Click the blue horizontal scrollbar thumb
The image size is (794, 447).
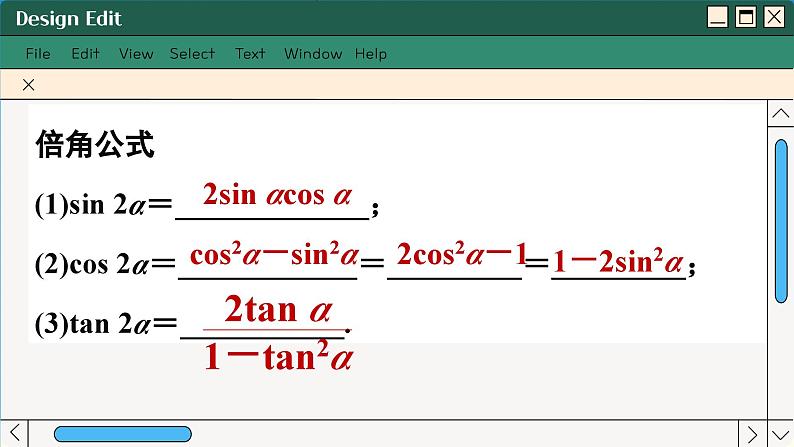click(122, 433)
